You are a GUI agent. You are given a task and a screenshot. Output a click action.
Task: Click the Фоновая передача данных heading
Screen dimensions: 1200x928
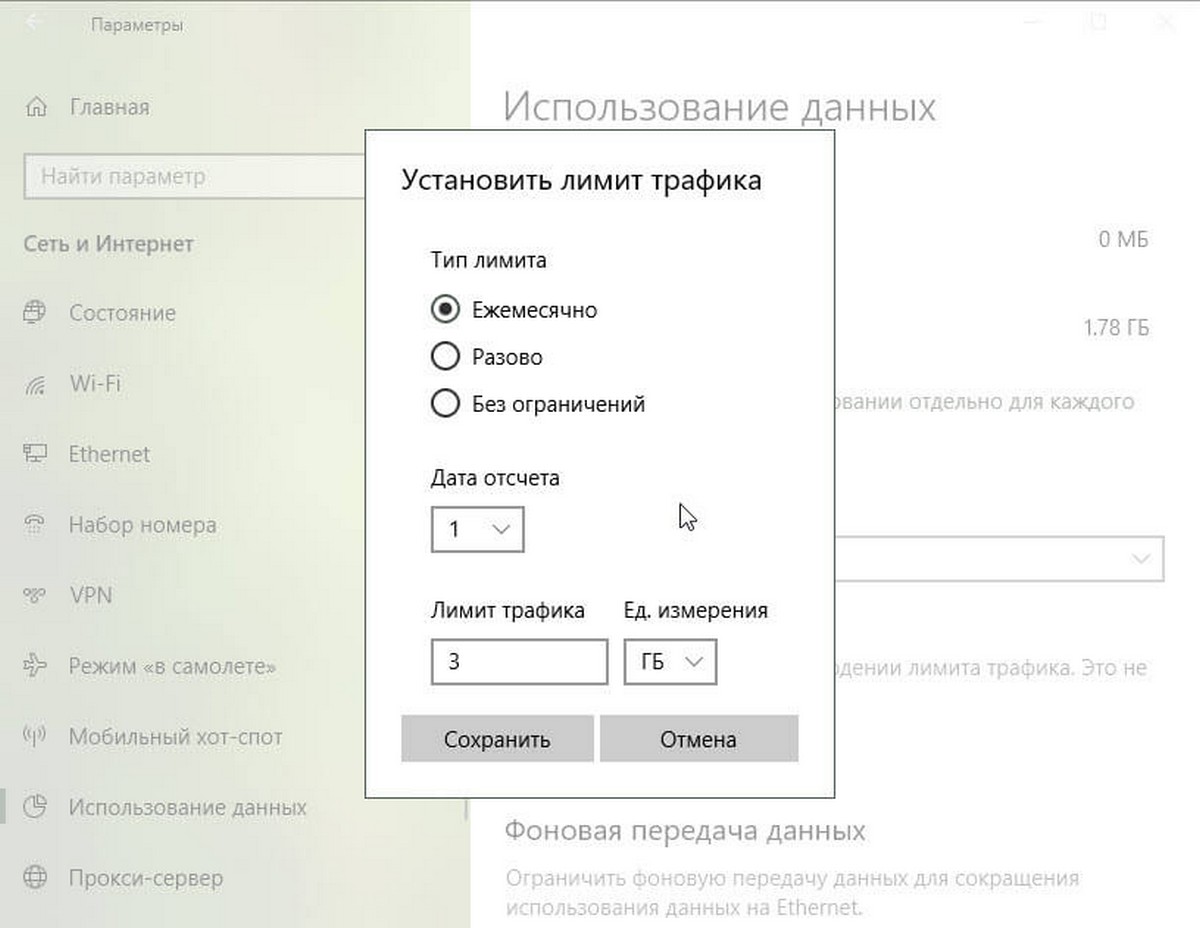(x=685, y=831)
